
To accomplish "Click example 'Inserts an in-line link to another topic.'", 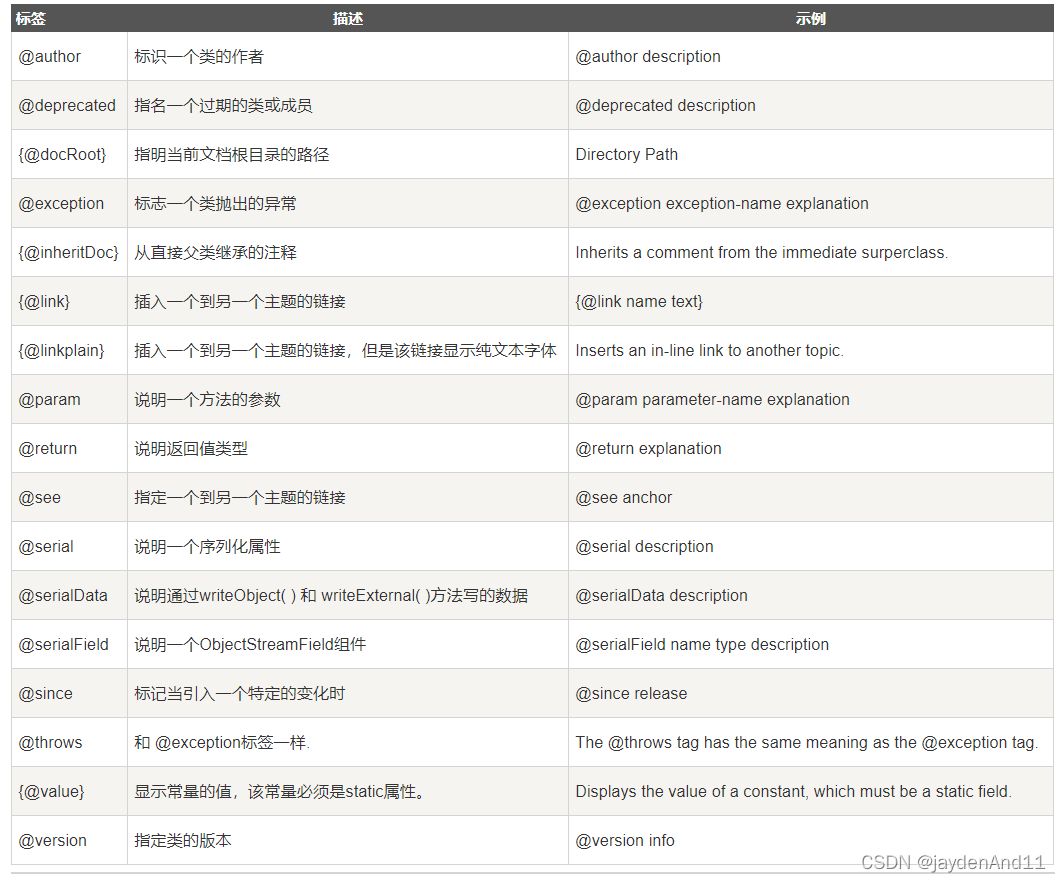I will (x=710, y=351).
